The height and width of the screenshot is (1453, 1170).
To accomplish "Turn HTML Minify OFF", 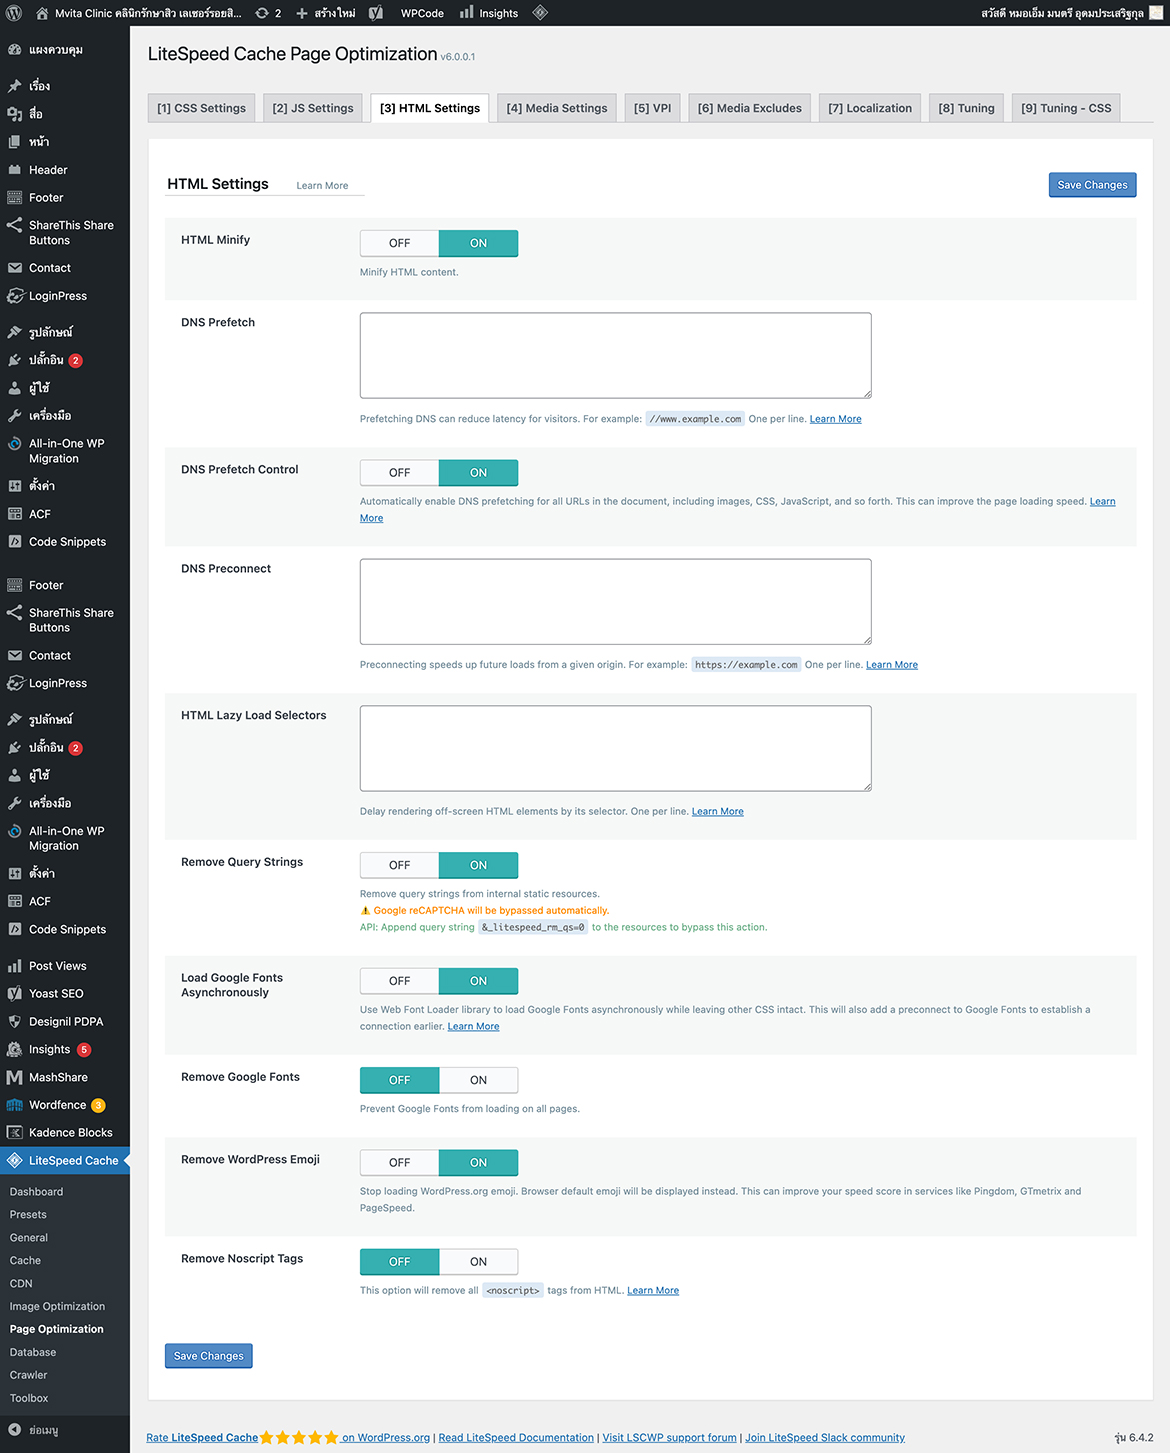I will 399,243.
